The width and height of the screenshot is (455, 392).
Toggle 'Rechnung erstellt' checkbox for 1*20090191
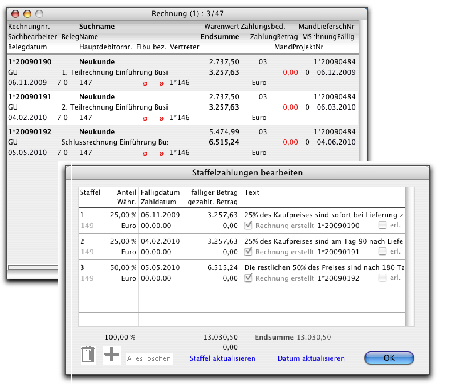[x=248, y=252]
